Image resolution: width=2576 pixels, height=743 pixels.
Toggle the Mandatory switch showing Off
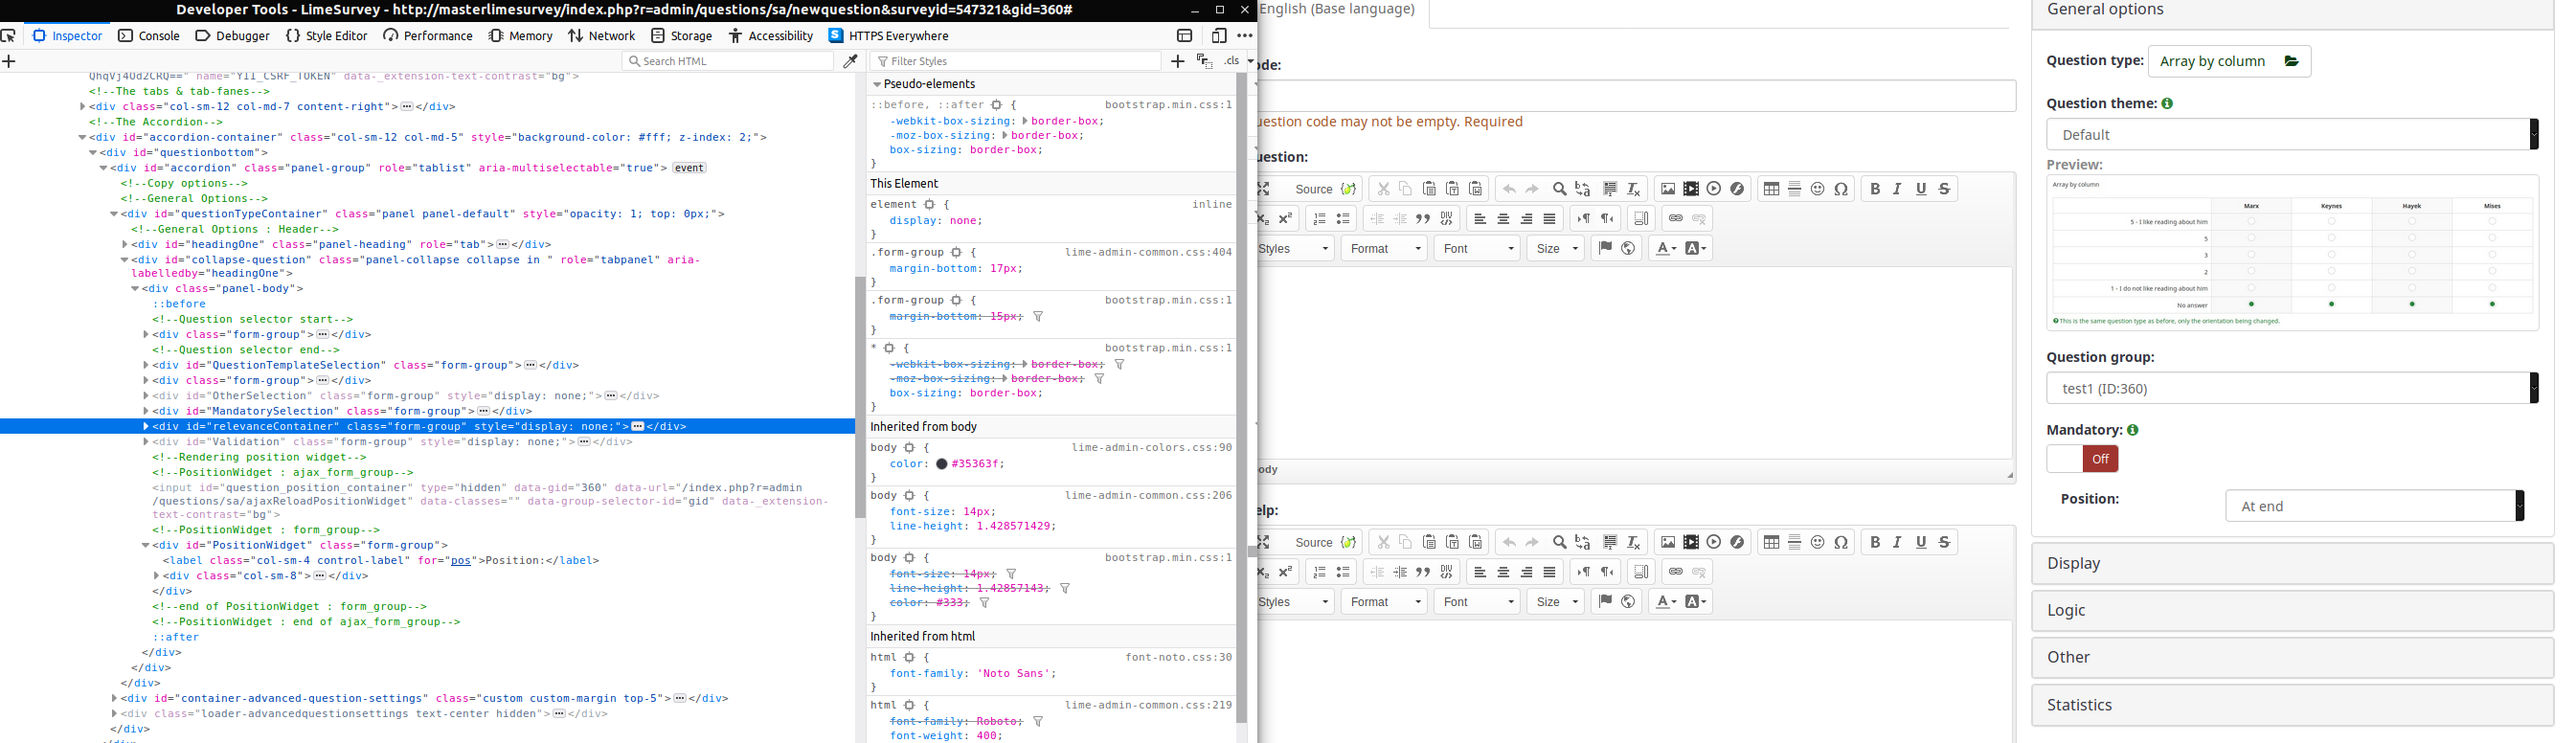click(x=2082, y=459)
